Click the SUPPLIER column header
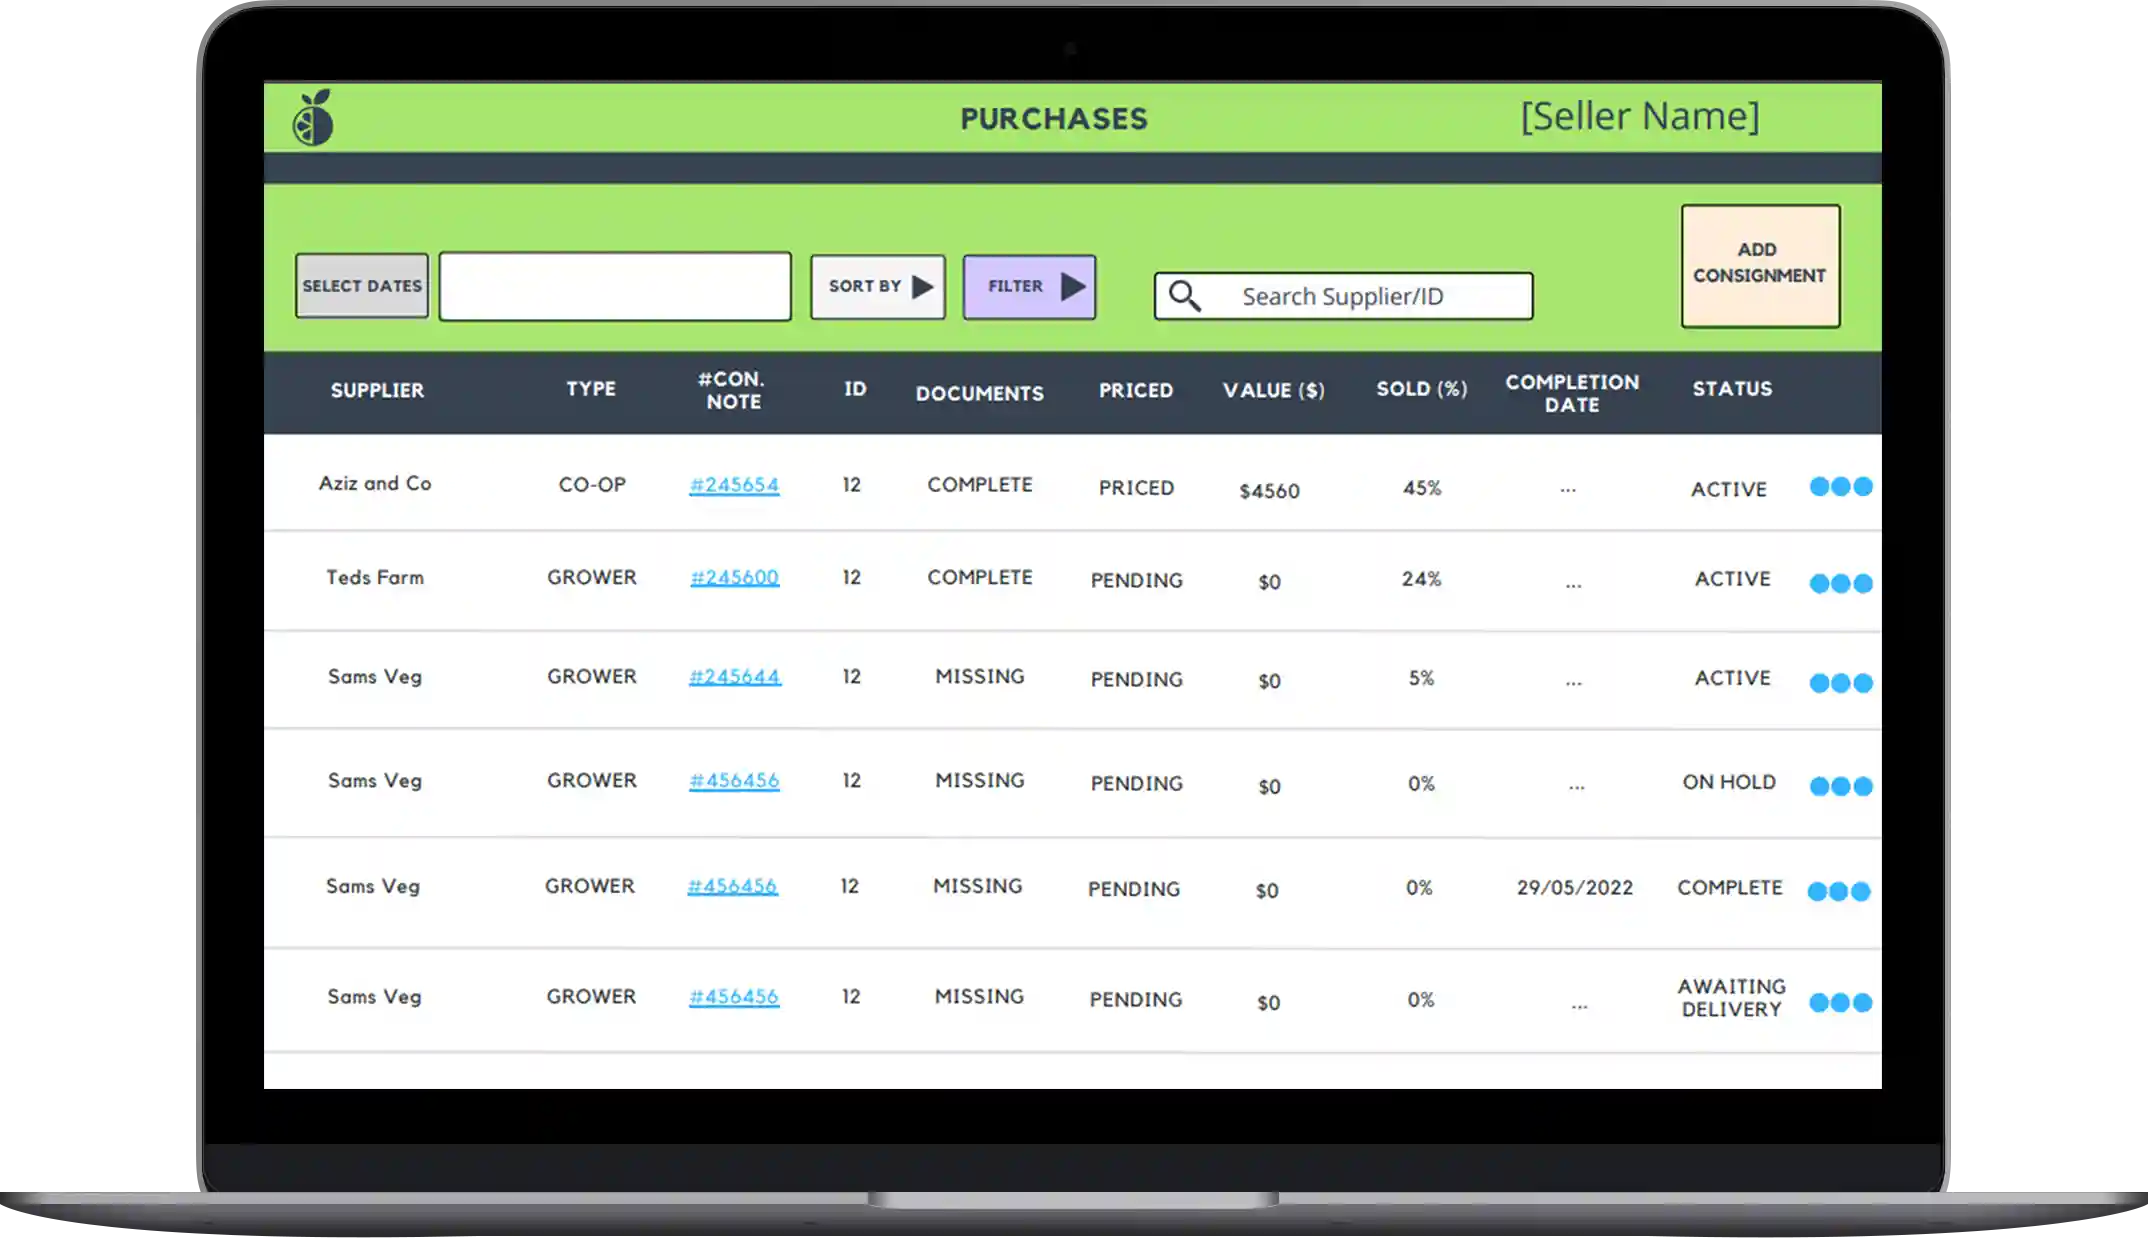2148x1238 pixels. (x=377, y=391)
